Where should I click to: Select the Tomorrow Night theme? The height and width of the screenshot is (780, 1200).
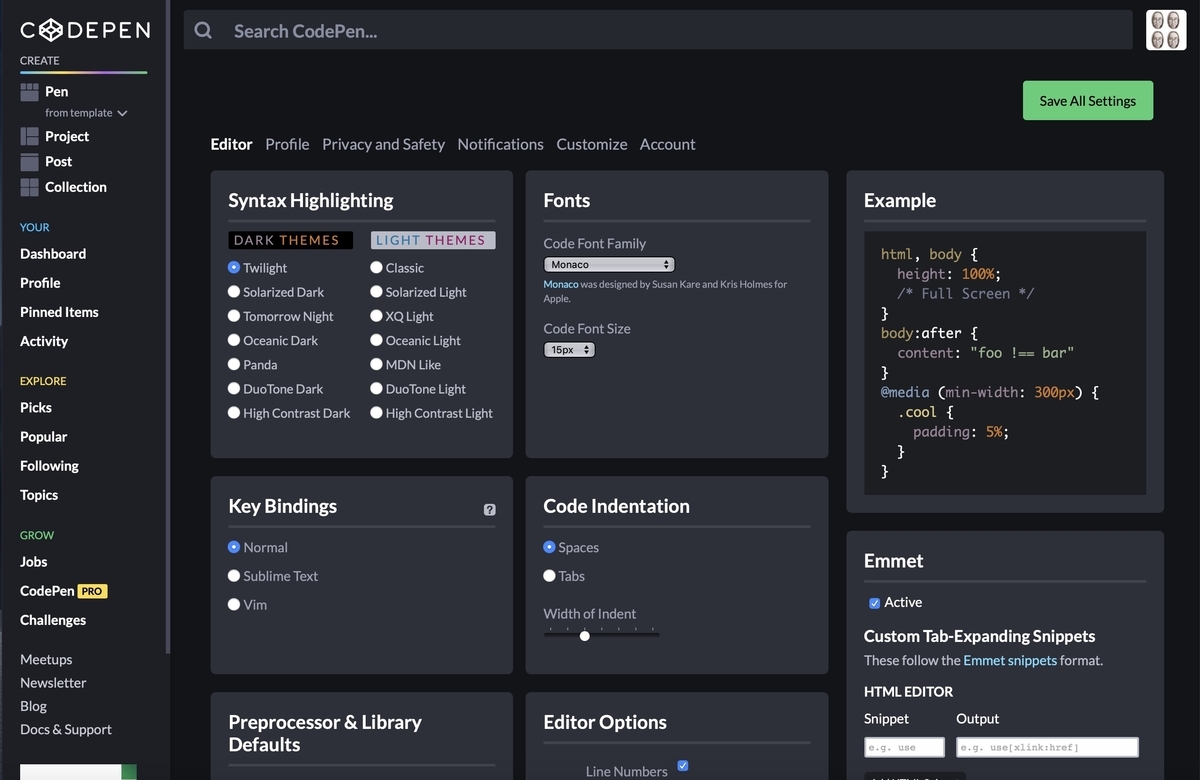[x=234, y=315]
